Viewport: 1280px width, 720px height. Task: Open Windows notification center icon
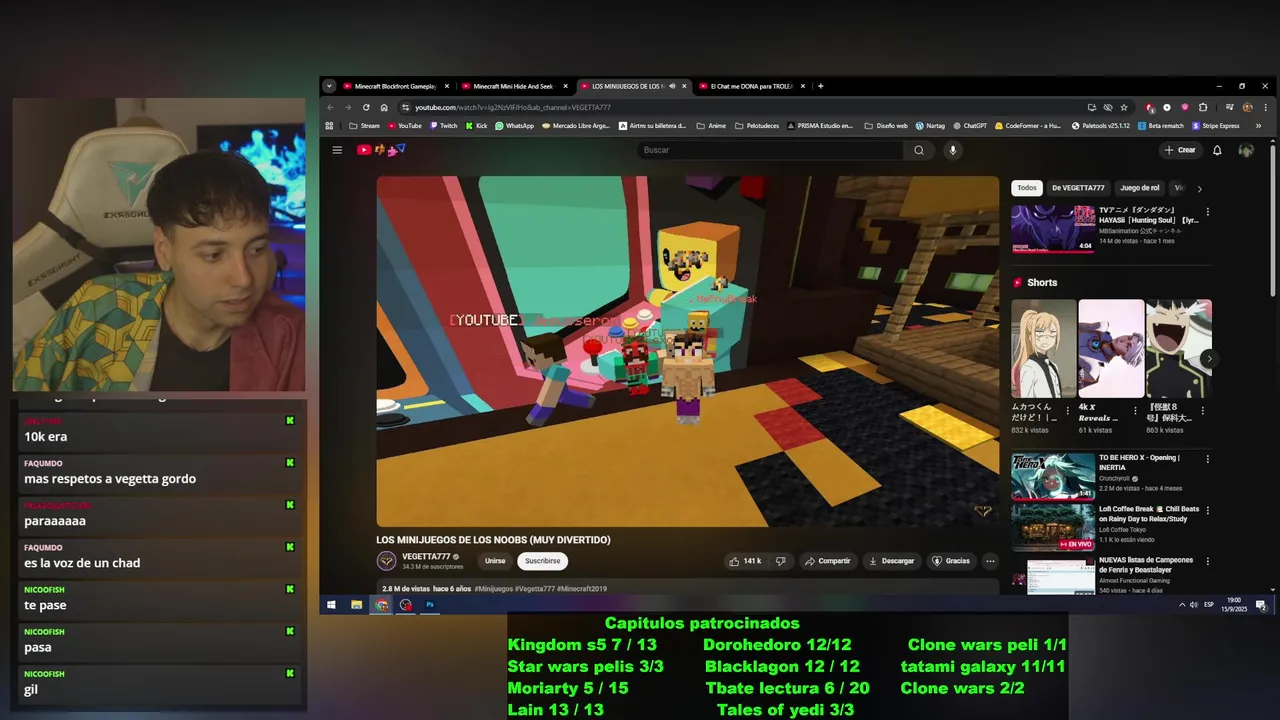click(x=1261, y=605)
